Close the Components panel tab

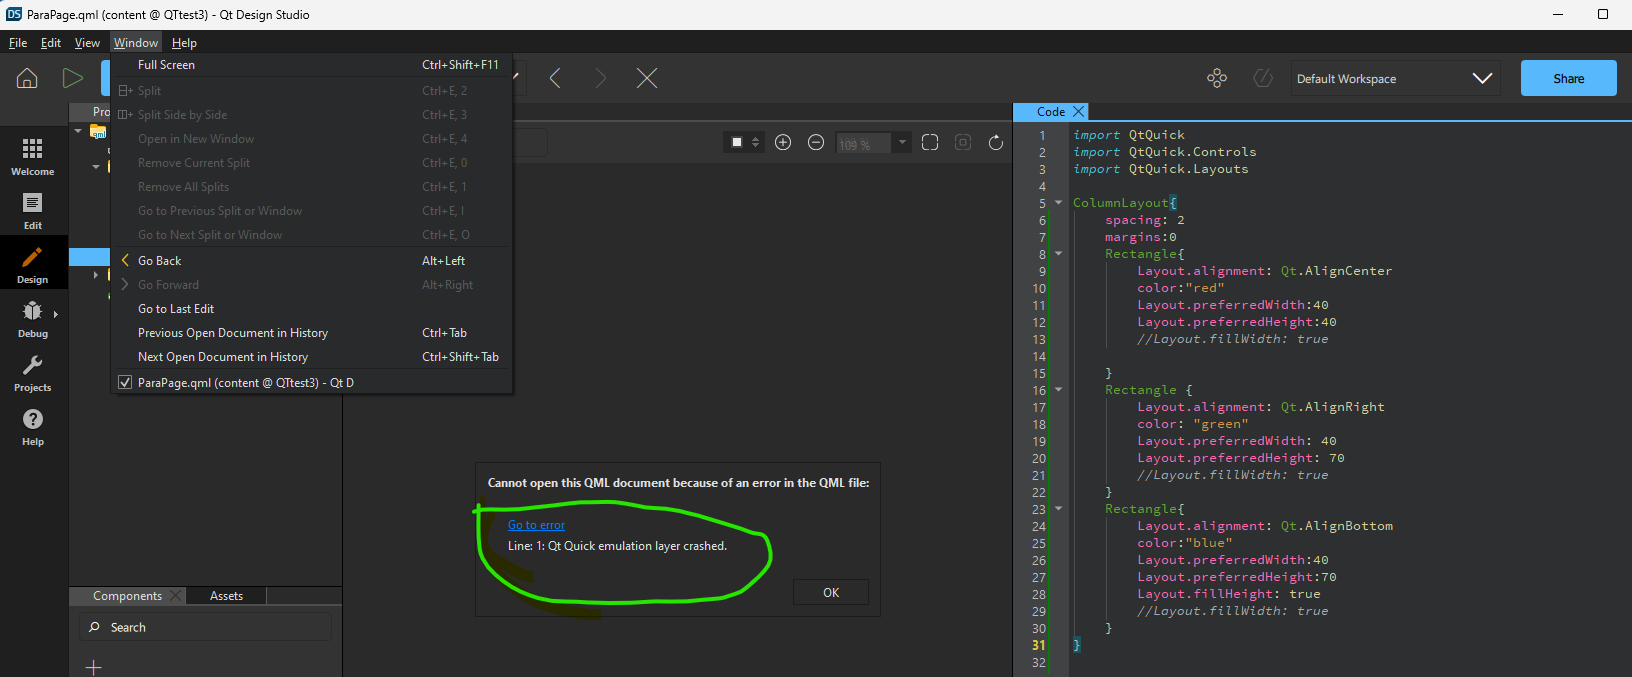(x=176, y=596)
